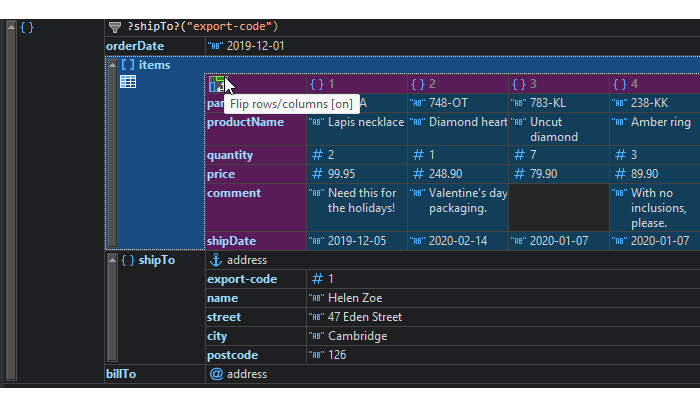Click the table view icon under items
The image size is (700, 408).
pyautogui.click(x=128, y=82)
